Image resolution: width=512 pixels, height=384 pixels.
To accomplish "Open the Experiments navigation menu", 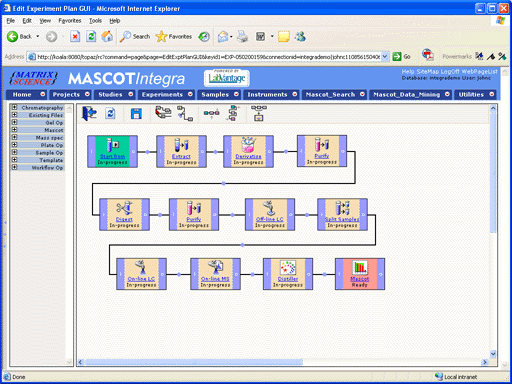I will point(167,95).
